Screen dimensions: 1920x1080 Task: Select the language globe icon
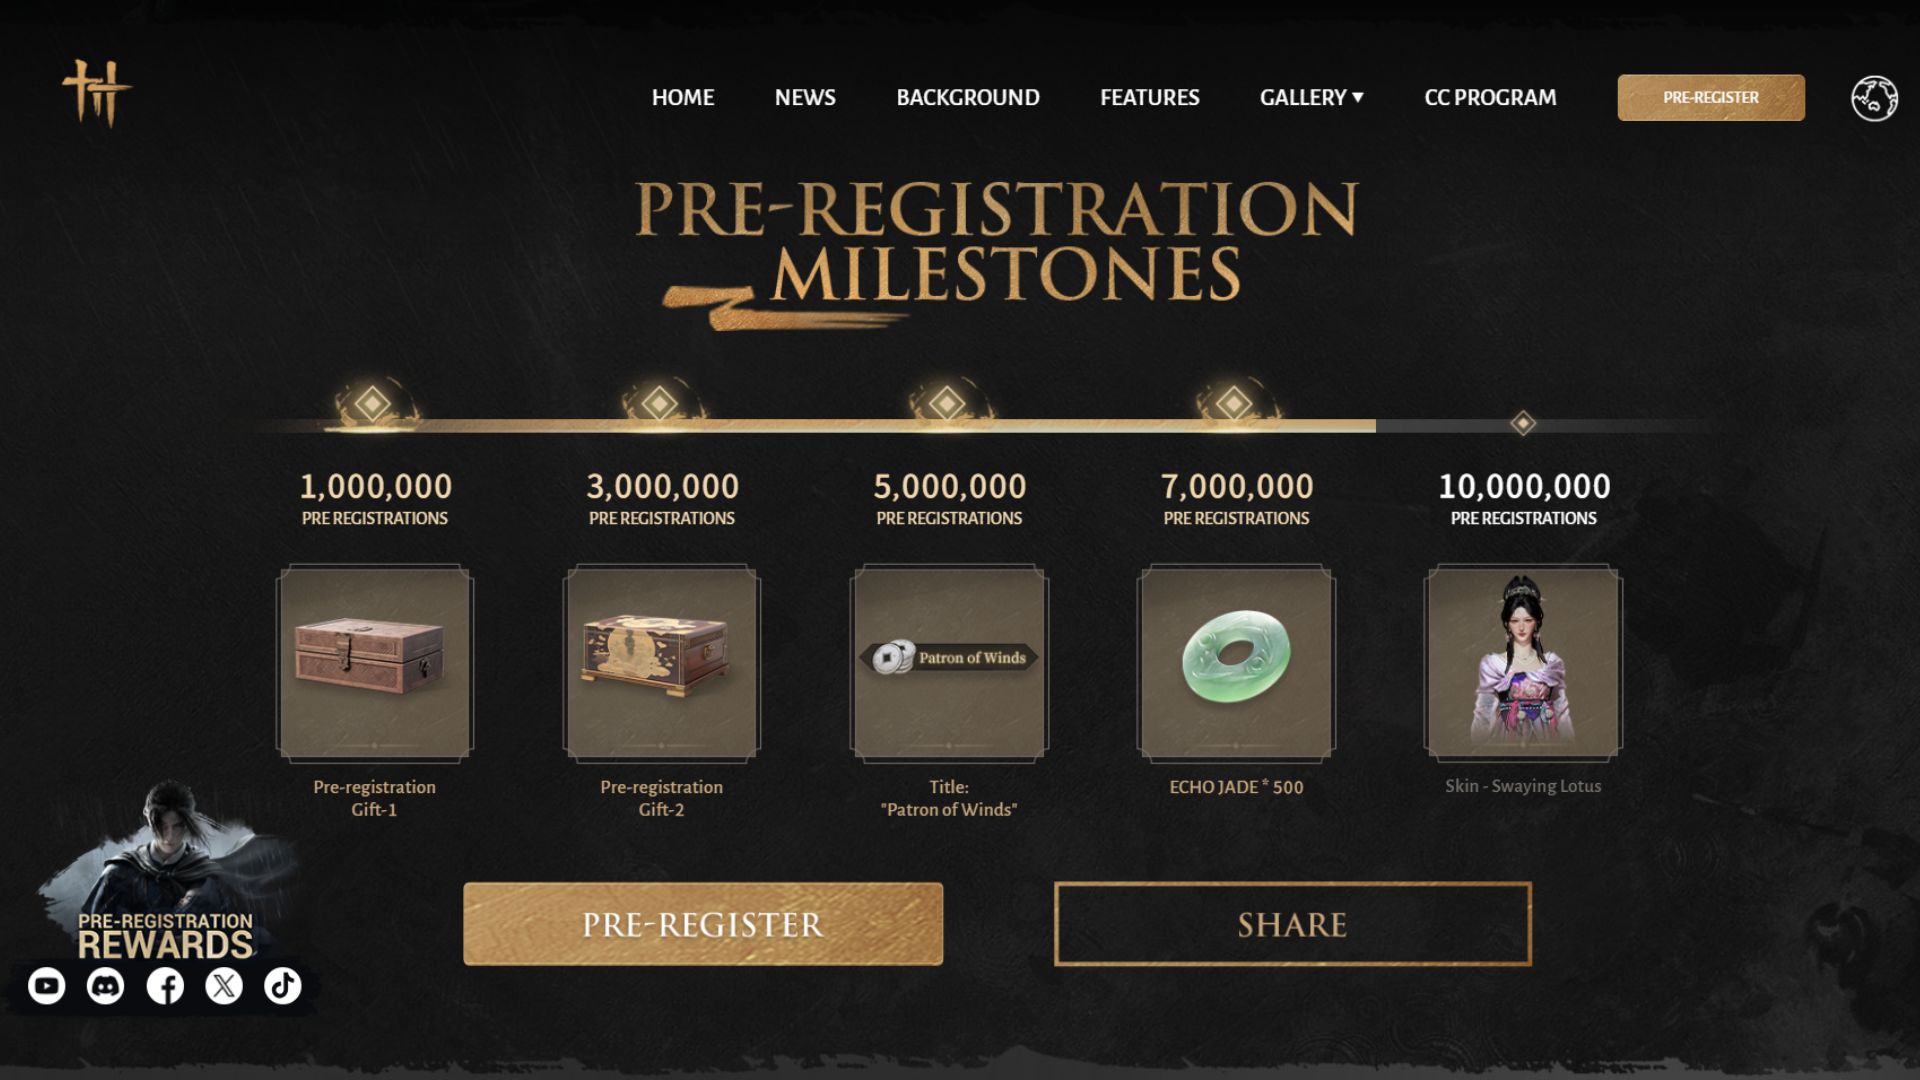(x=1875, y=97)
